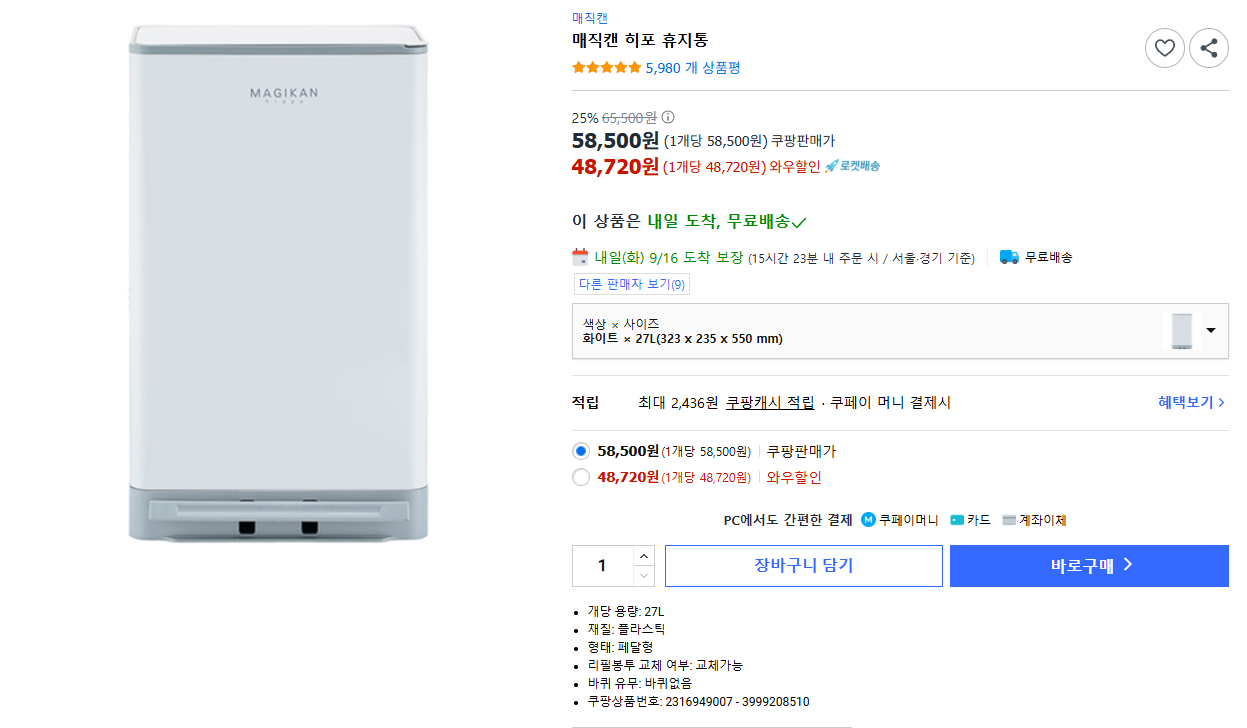Click the five-star rating icons

606,68
